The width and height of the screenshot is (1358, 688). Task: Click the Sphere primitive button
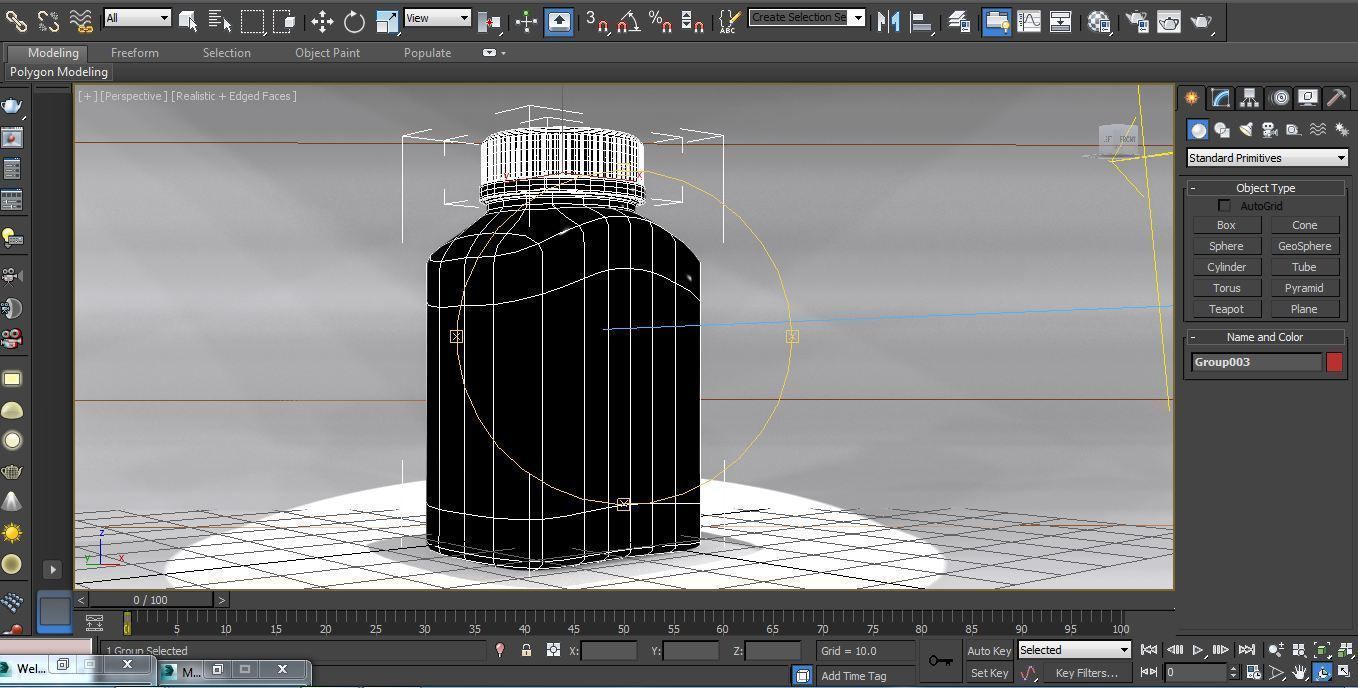point(1226,246)
